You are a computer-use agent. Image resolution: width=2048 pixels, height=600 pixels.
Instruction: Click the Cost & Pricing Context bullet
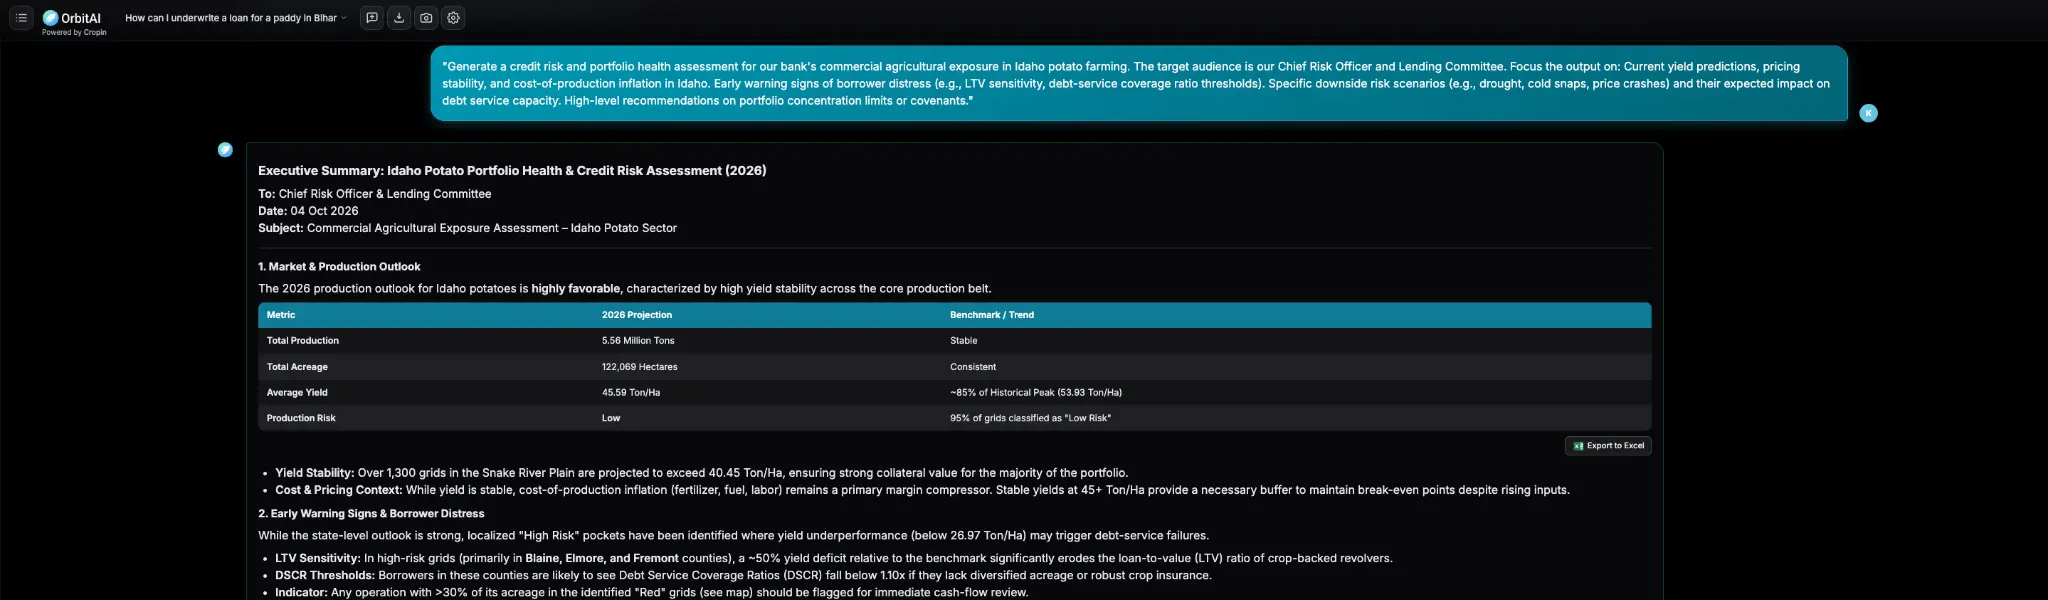click(922, 490)
